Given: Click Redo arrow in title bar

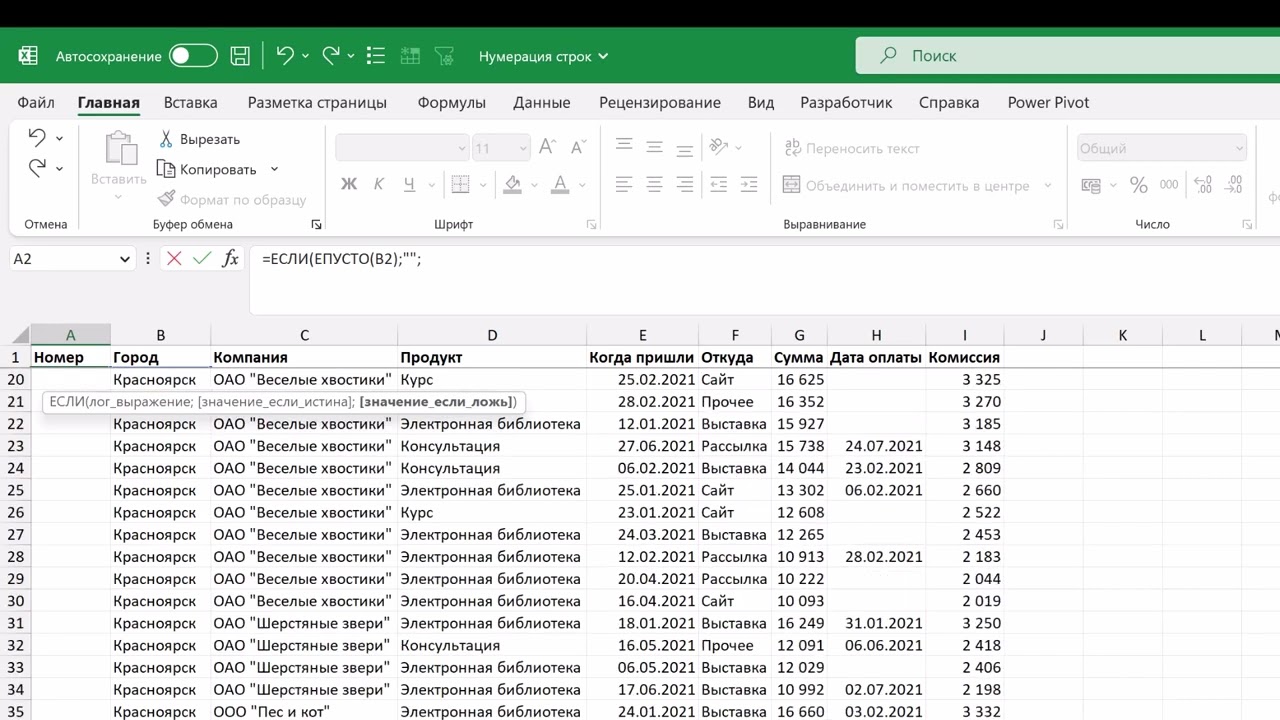Looking at the screenshot, I should [x=331, y=56].
